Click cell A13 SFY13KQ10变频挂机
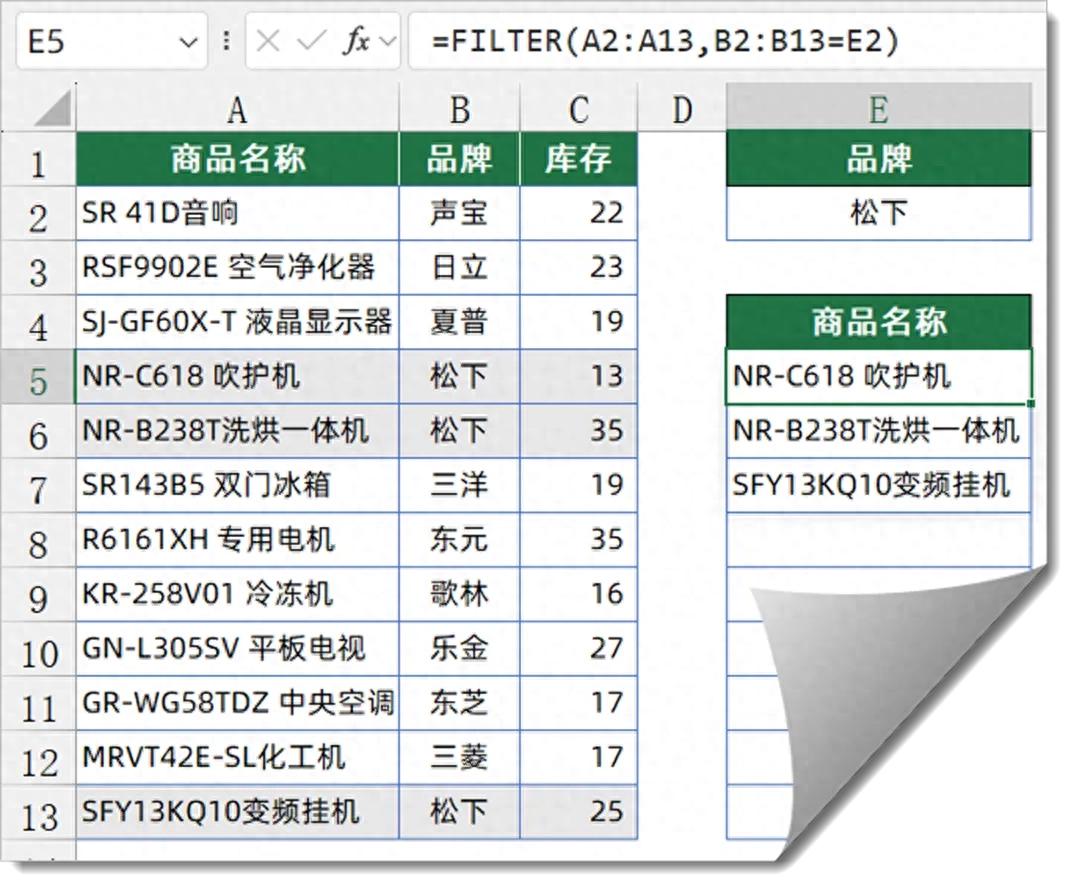The width and height of the screenshot is (1071, 885). pos(237,813)
